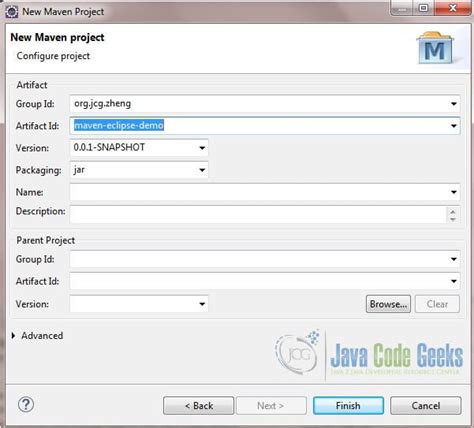Click the empty Name input field
474x428 pixels.
[265, 192]
